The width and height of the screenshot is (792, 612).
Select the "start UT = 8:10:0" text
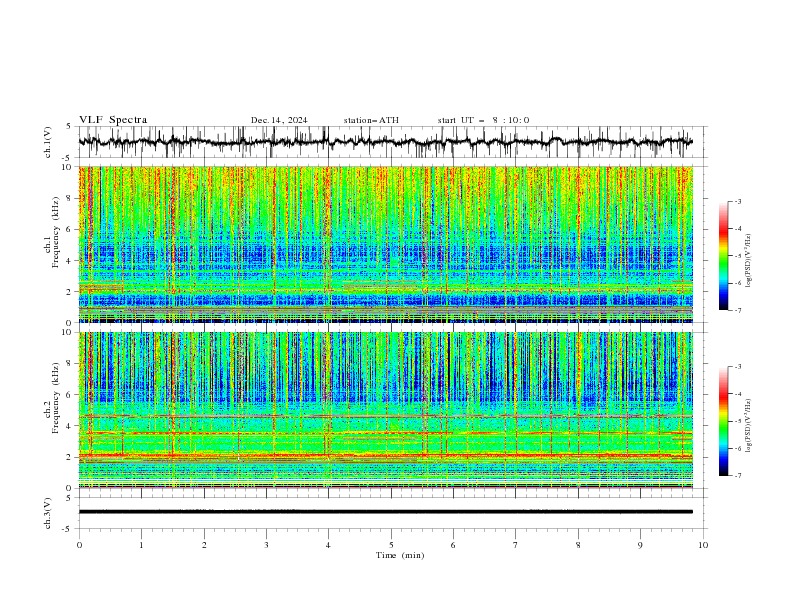tap(483, 120)
